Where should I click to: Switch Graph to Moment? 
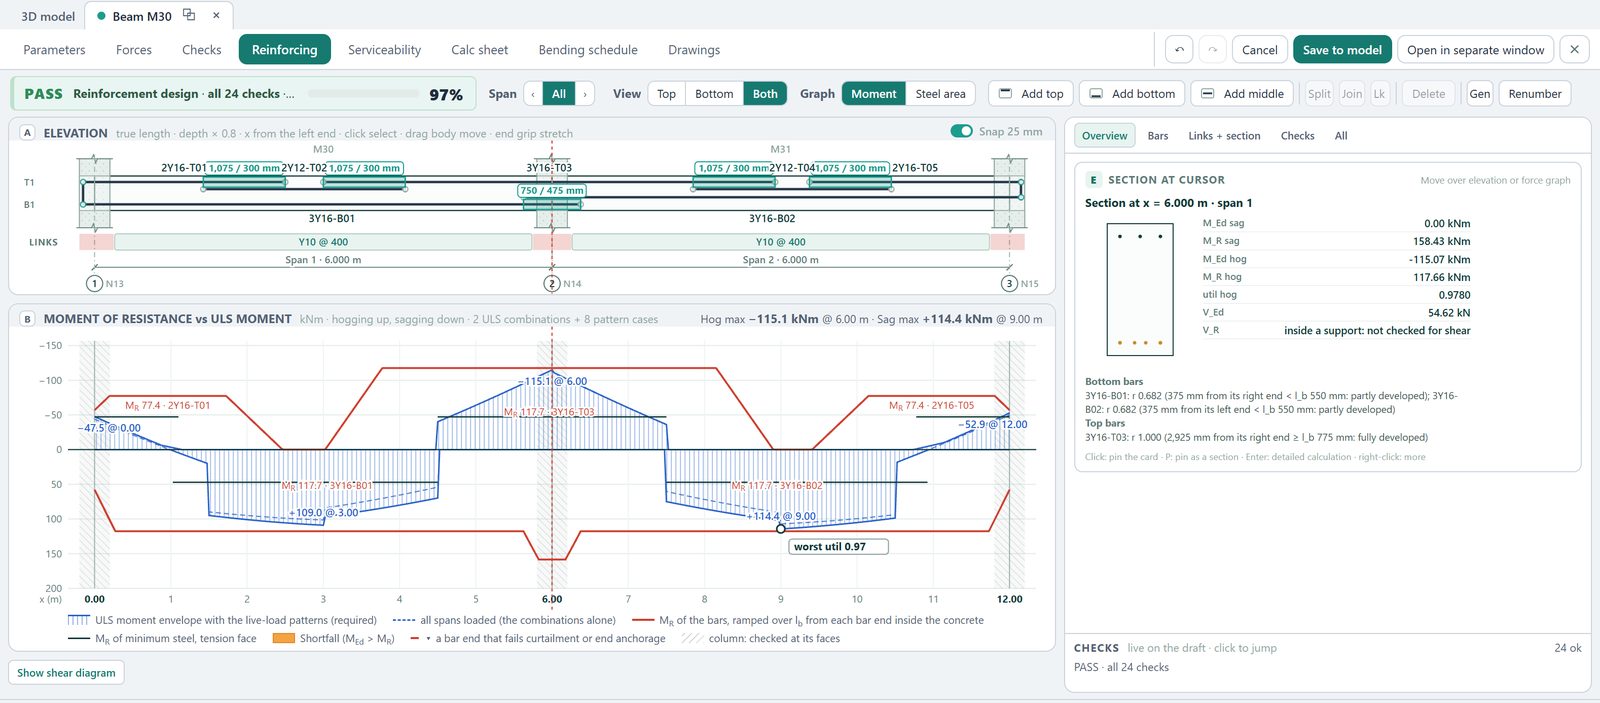point(874,94)
